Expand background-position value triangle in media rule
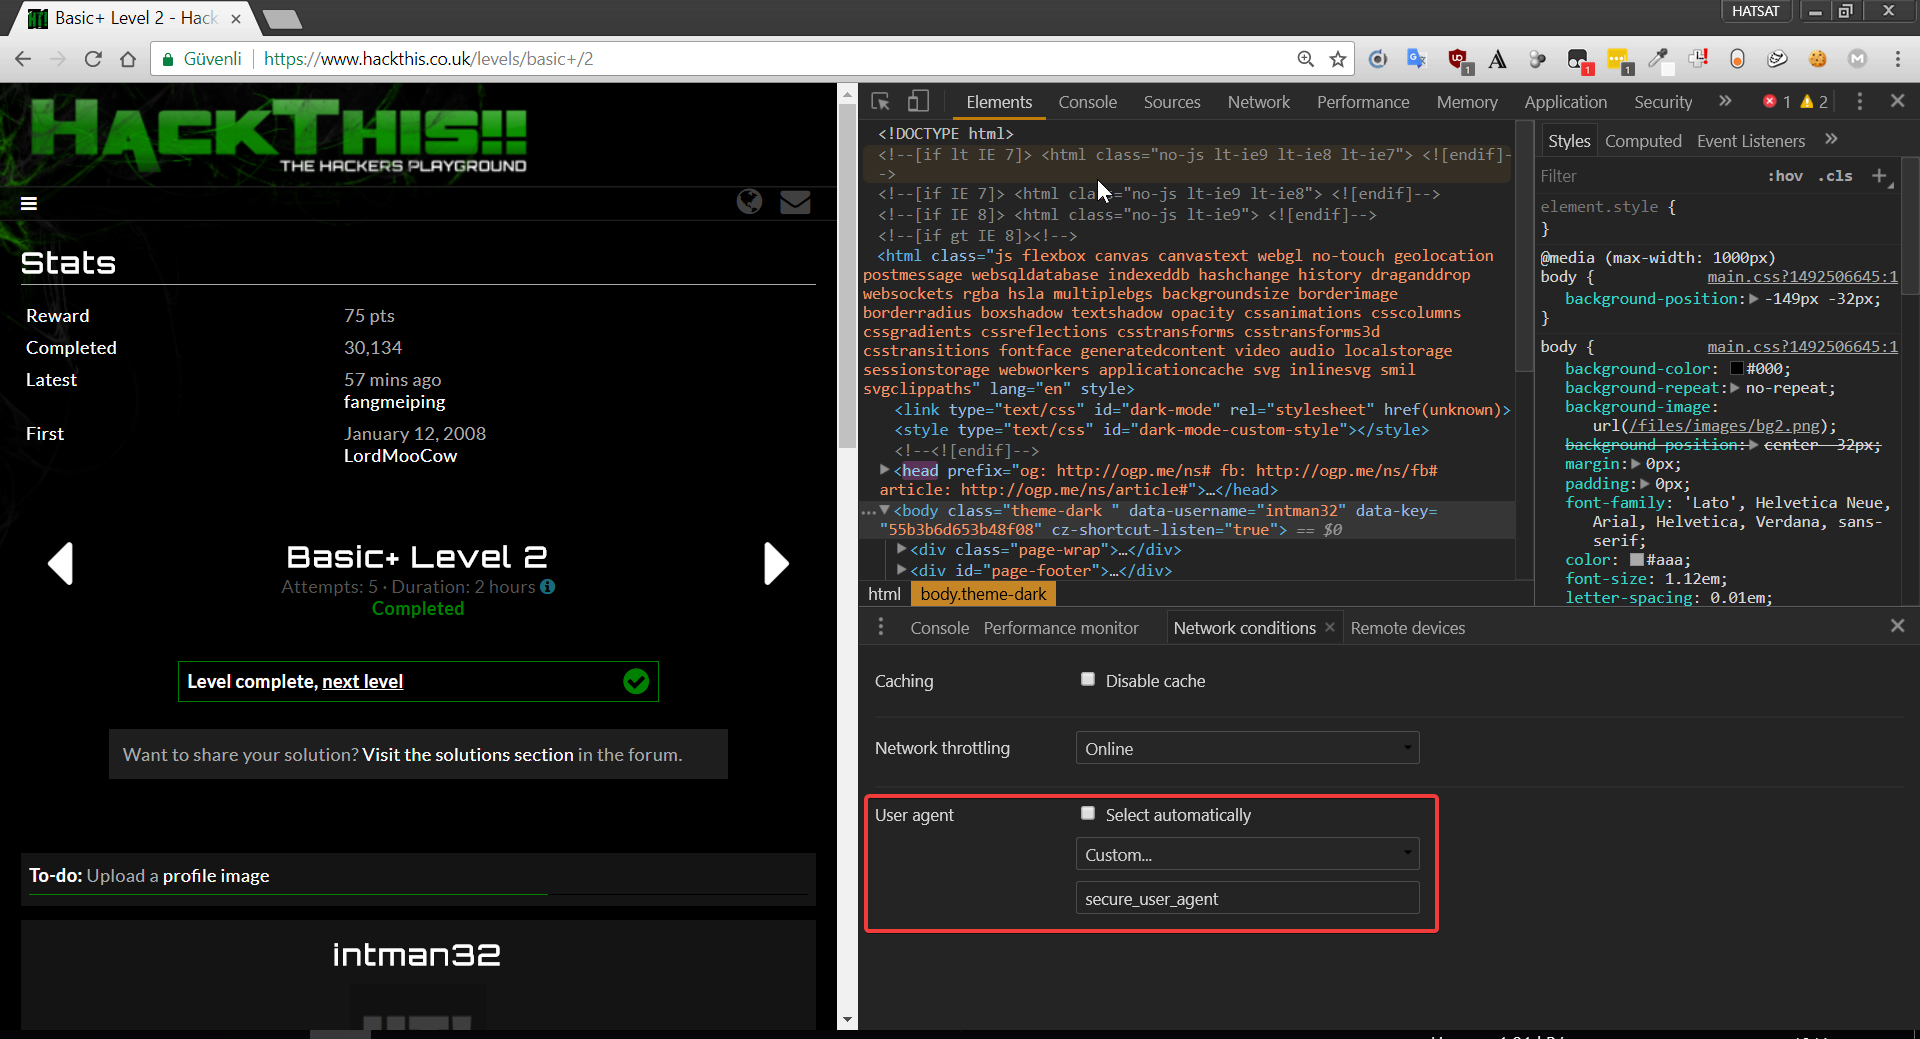The image size is (1920, 1039). pos(1753,299)
